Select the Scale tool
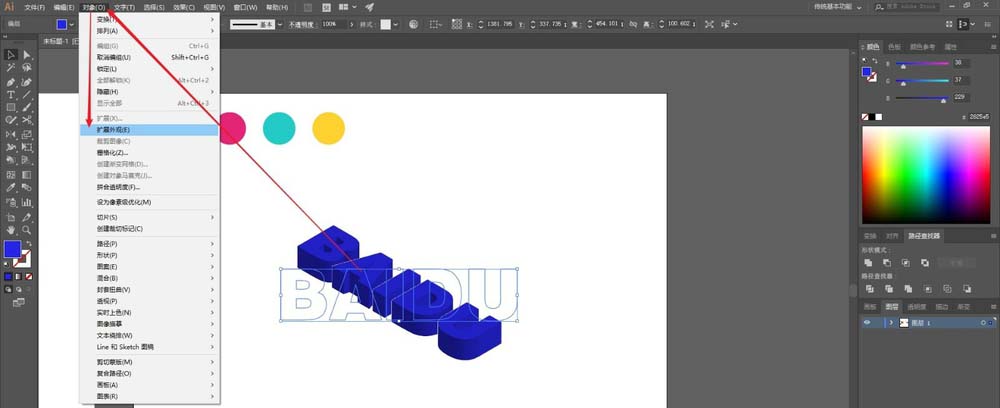 click(27, 135)
